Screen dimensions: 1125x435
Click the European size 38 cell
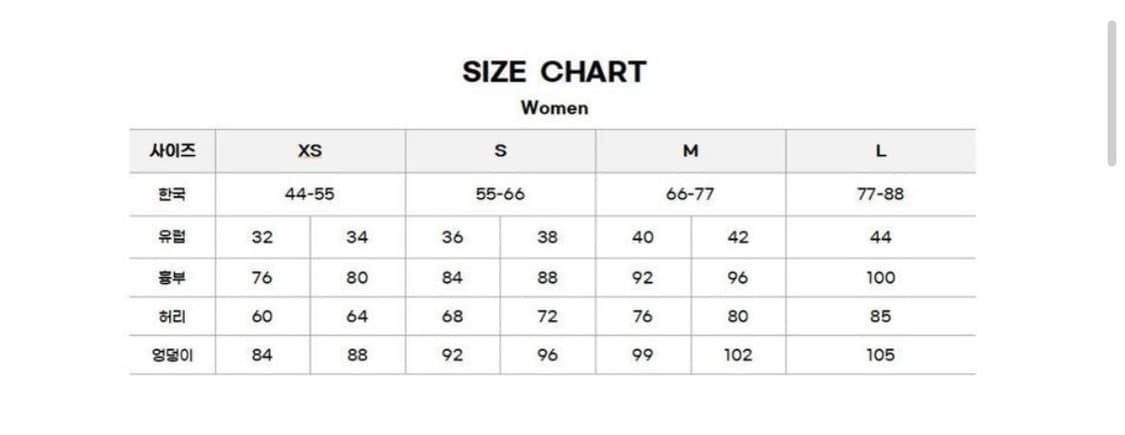point(547,237)
